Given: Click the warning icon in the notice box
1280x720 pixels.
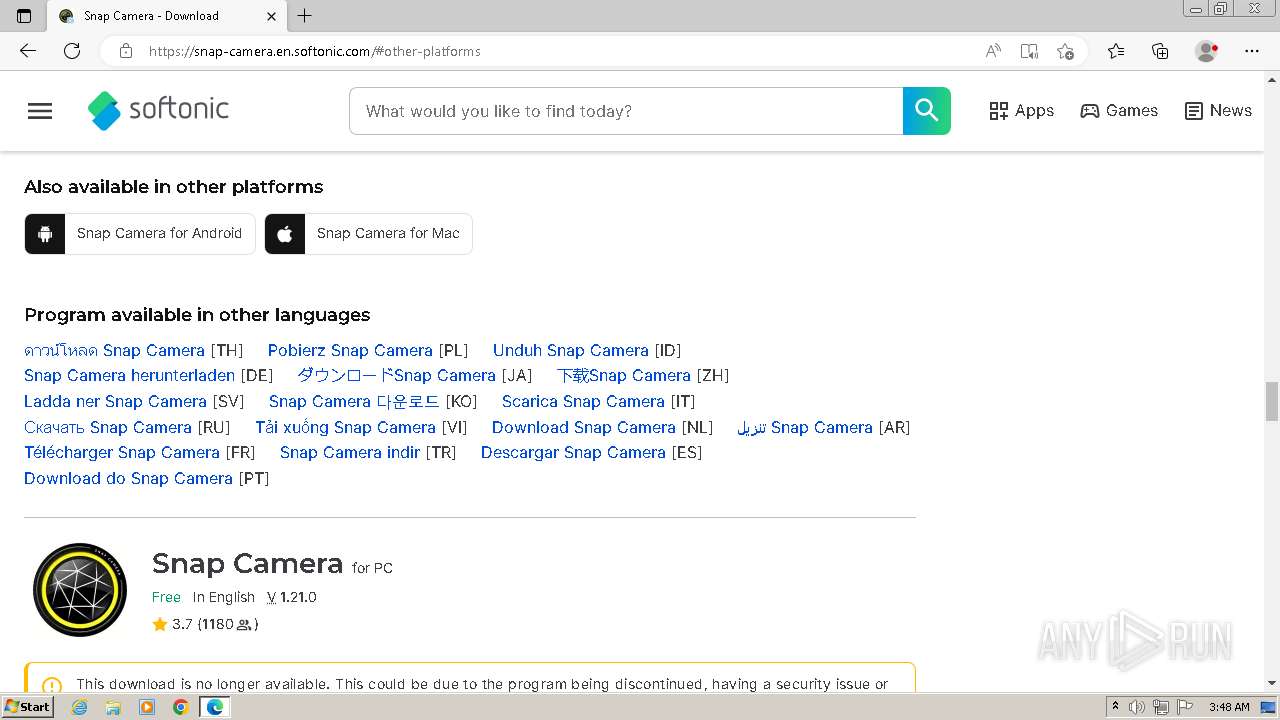Looking at the screenshot, I should pyautogui.click(x=52, y=686).
